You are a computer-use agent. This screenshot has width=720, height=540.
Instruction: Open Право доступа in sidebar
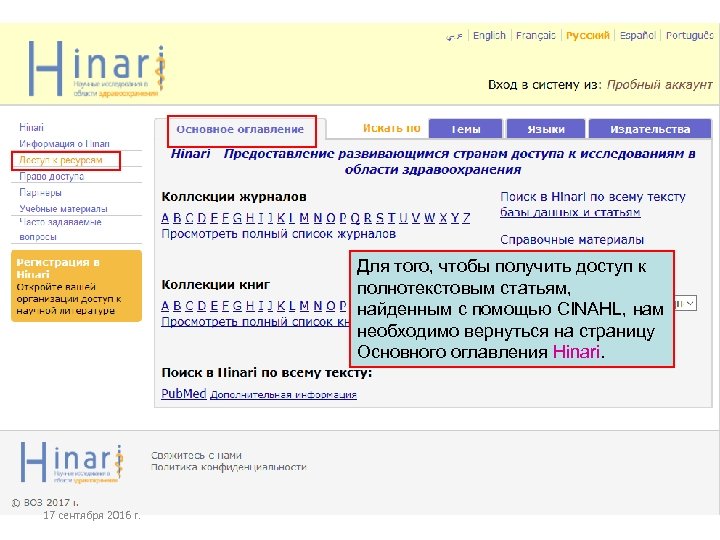(x=51, y=176)
